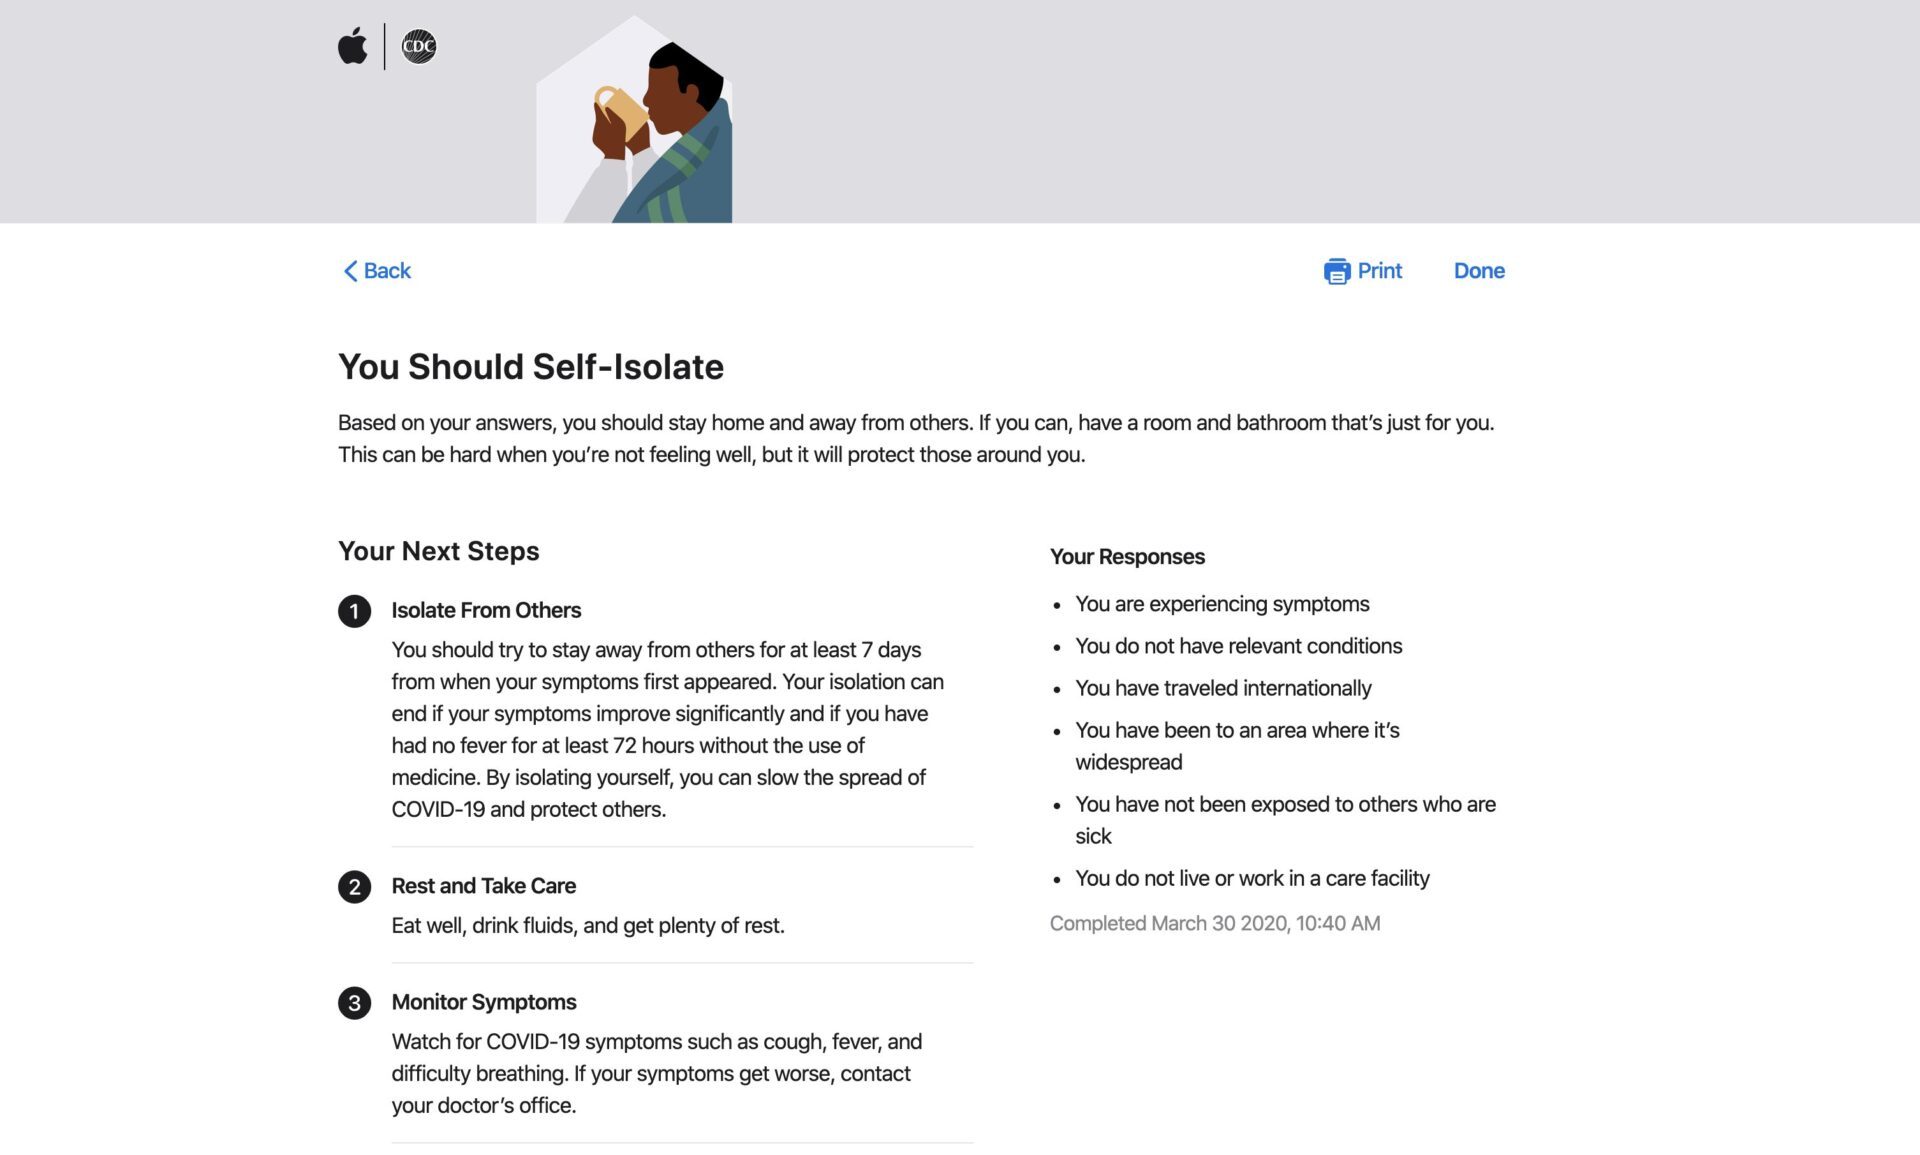Viewport: 1920px width, 1155px height.
Task: Finish by clicking Done
Action: tap(1479, 271)
